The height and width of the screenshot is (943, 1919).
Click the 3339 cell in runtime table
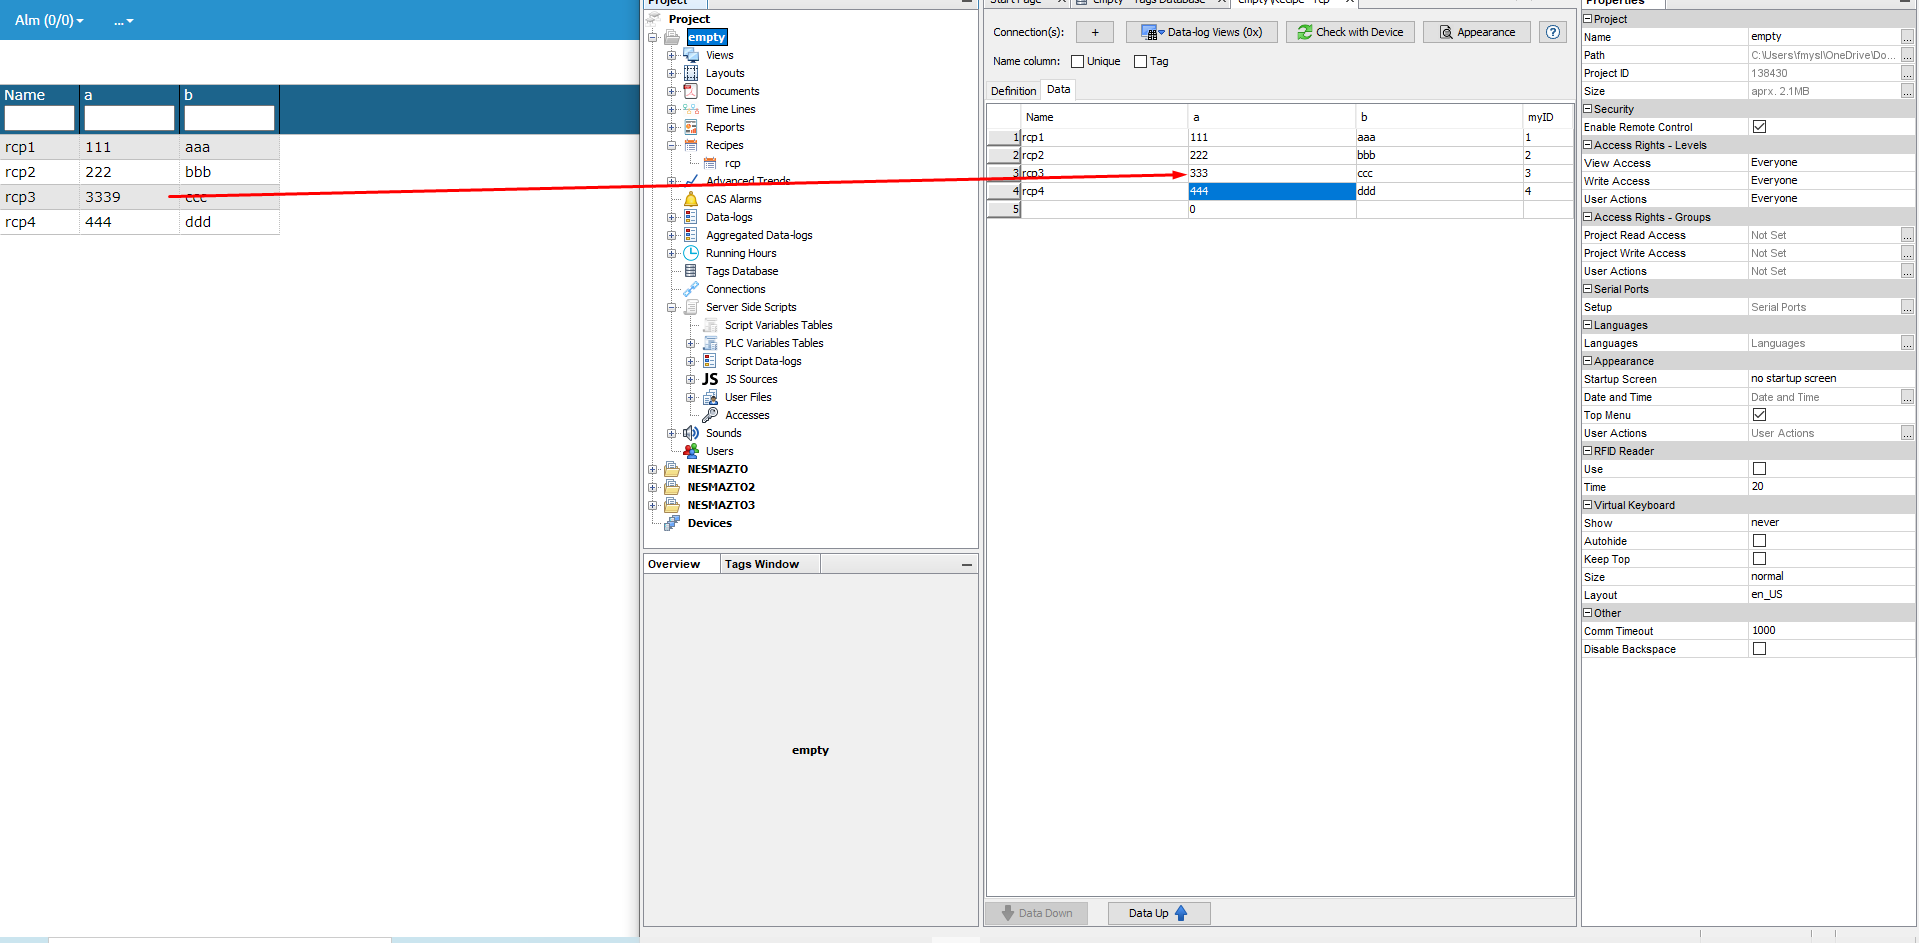(x=130, y=197)
